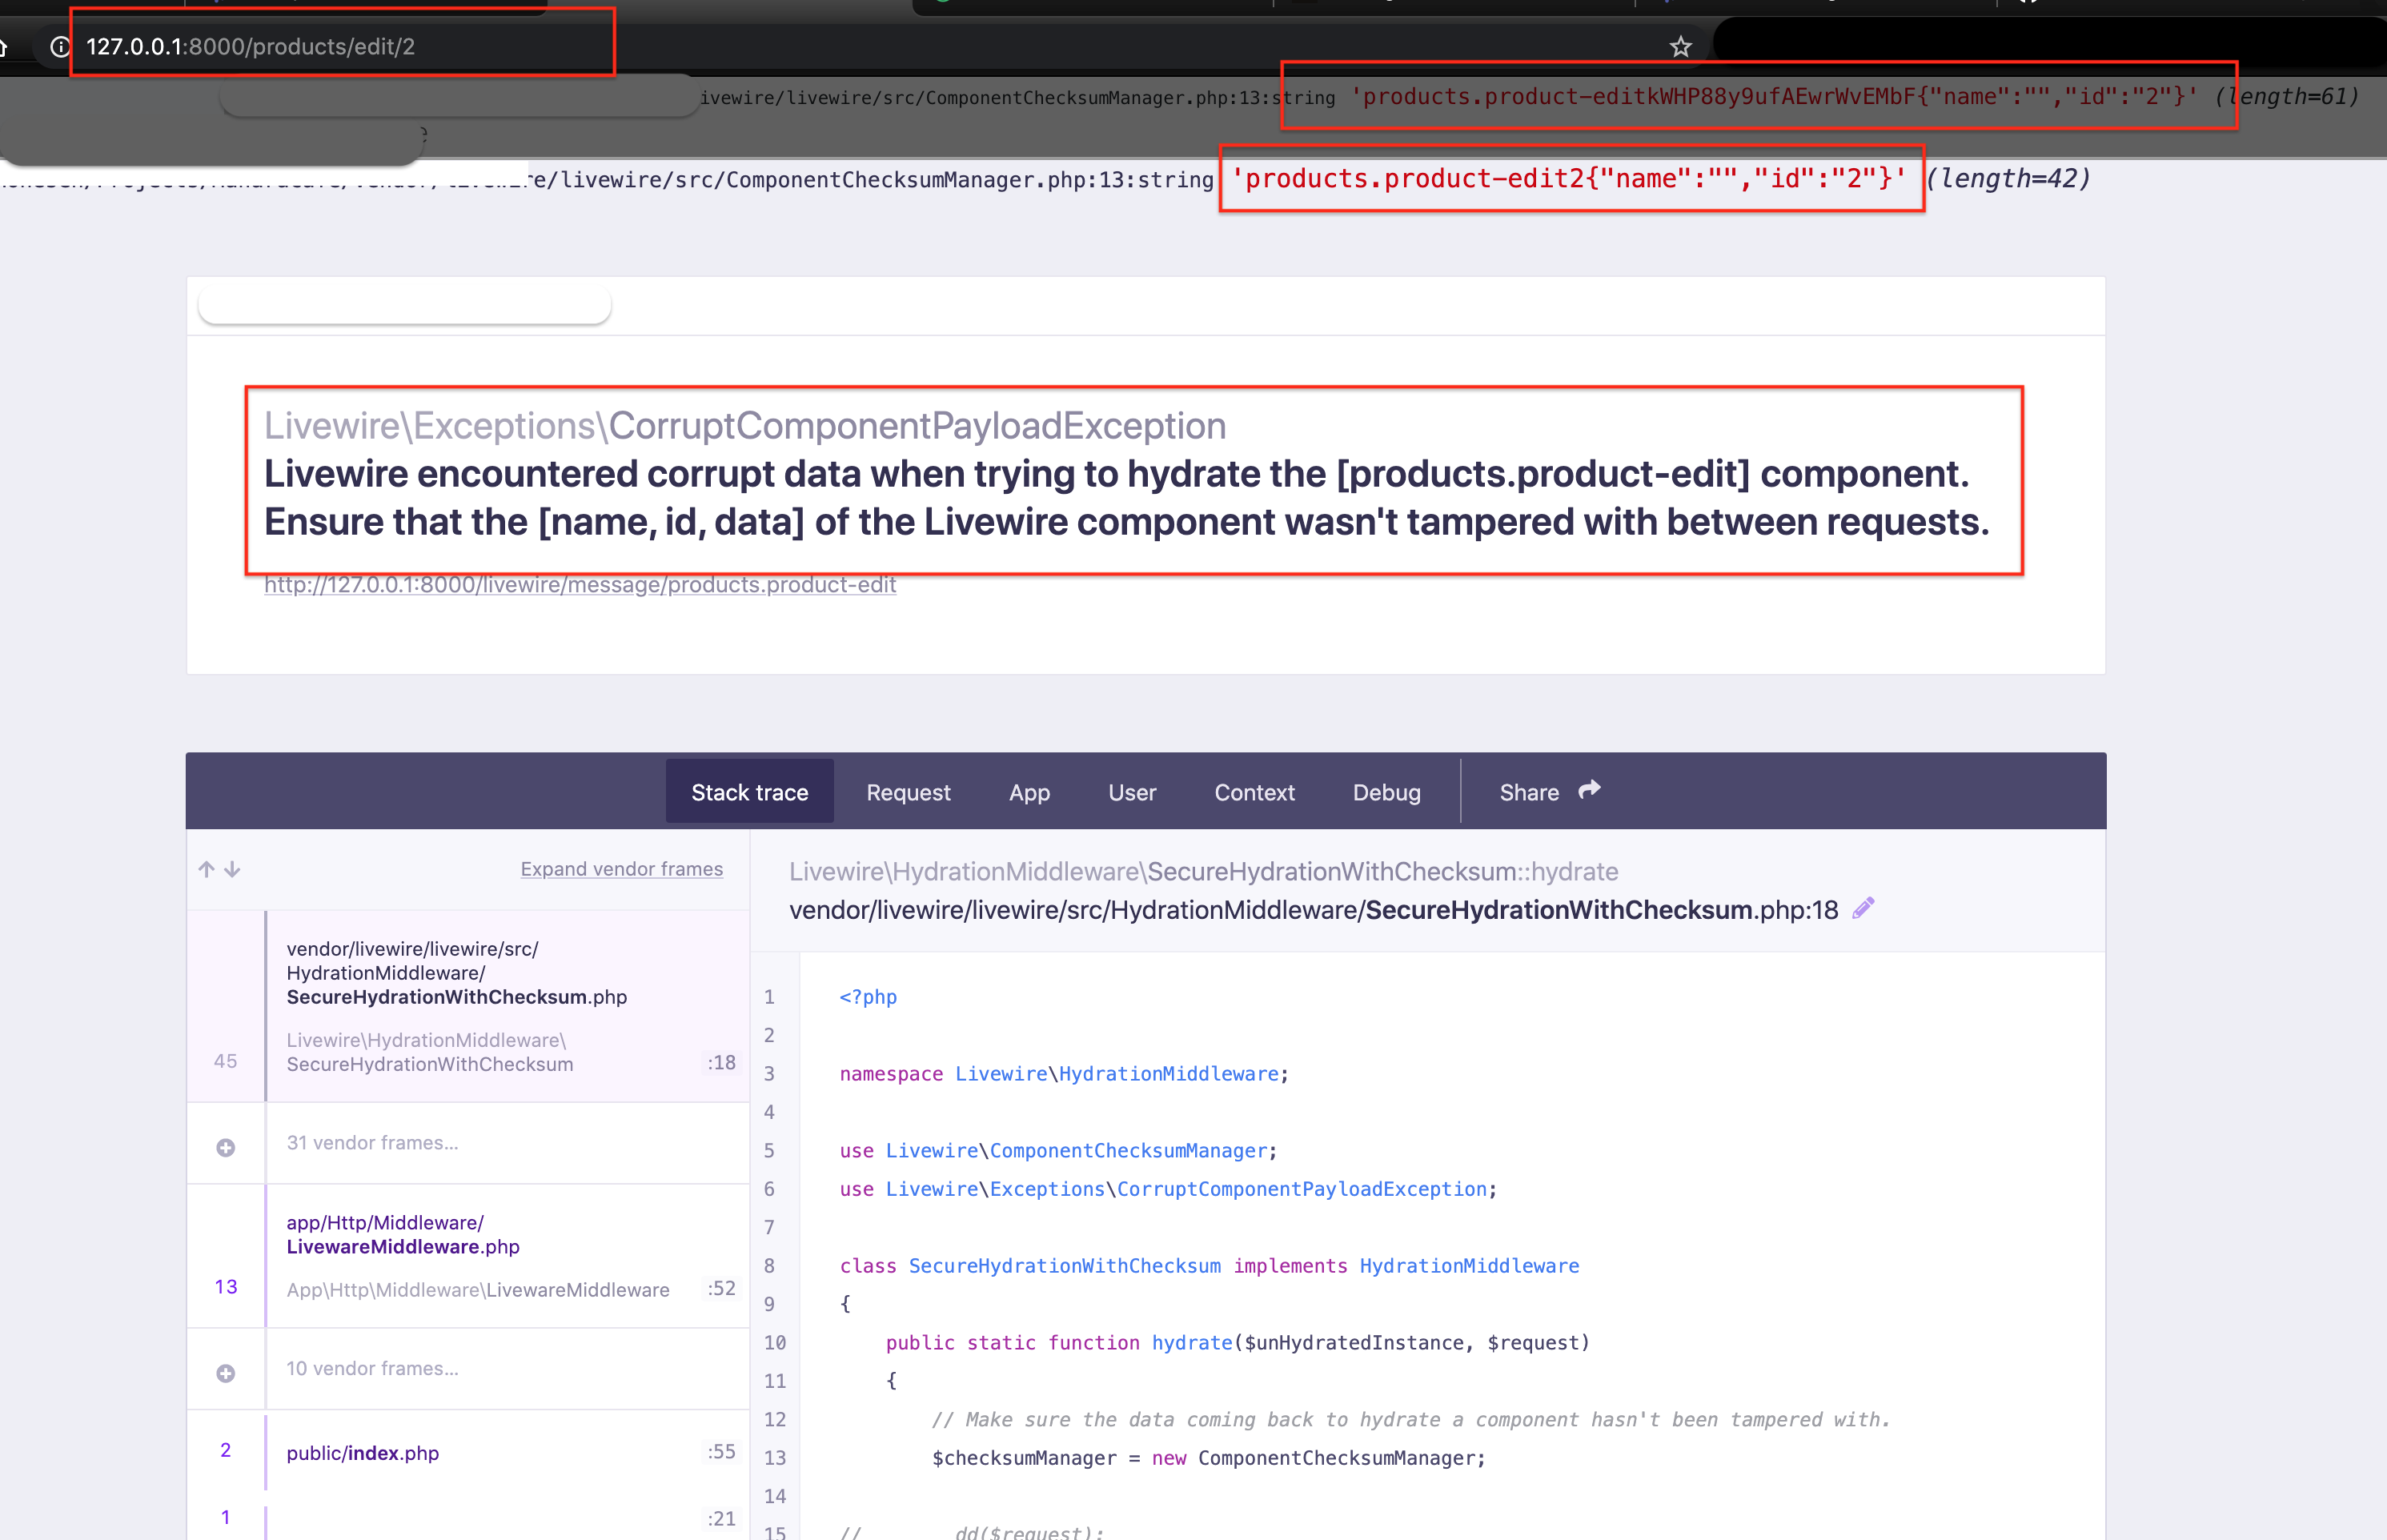Click the namespace Livewire\HydrationMiddleware code line
This screenshot has width=2387, height=1540.
(x=1064, y=1074)
